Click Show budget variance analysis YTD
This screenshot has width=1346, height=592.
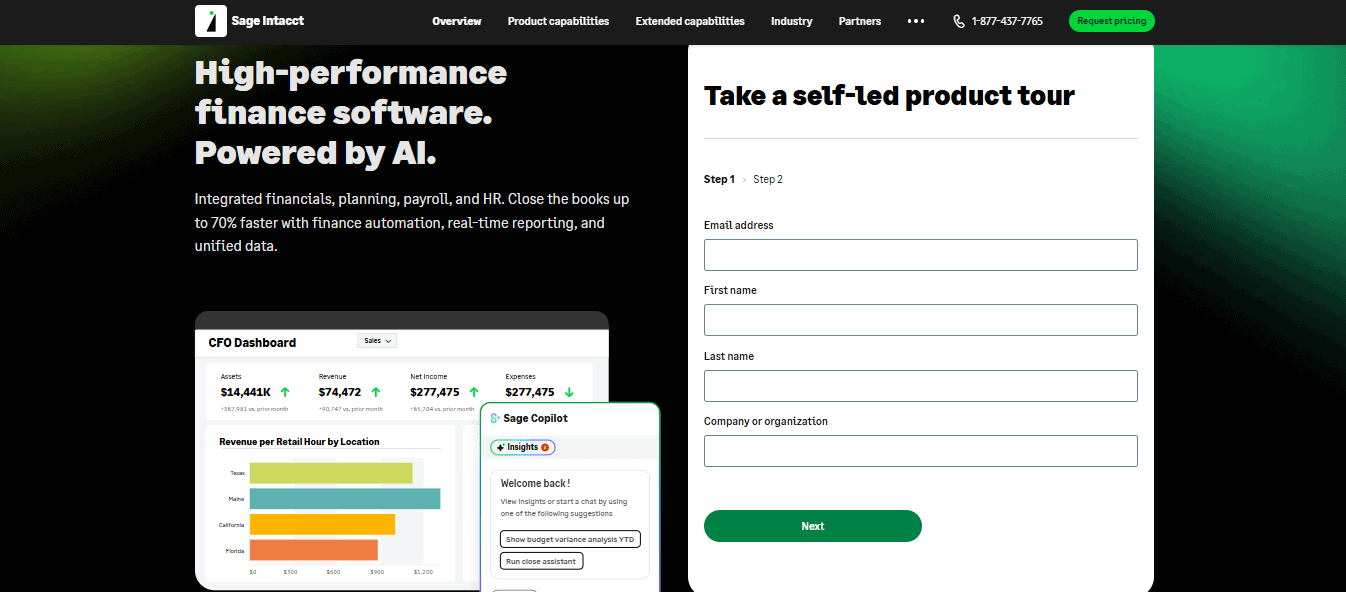(570, 539)
